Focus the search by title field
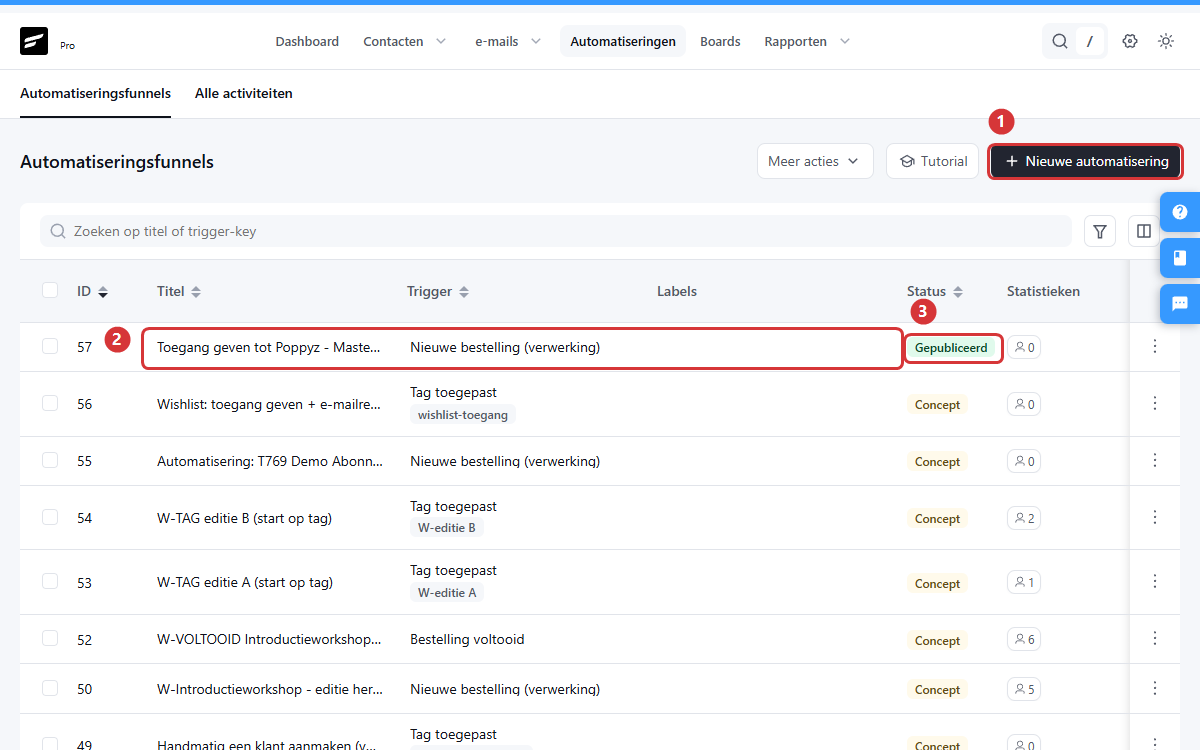Image resolution: width=1200 pixels, height=750 pixels. (x=555, y=231)
